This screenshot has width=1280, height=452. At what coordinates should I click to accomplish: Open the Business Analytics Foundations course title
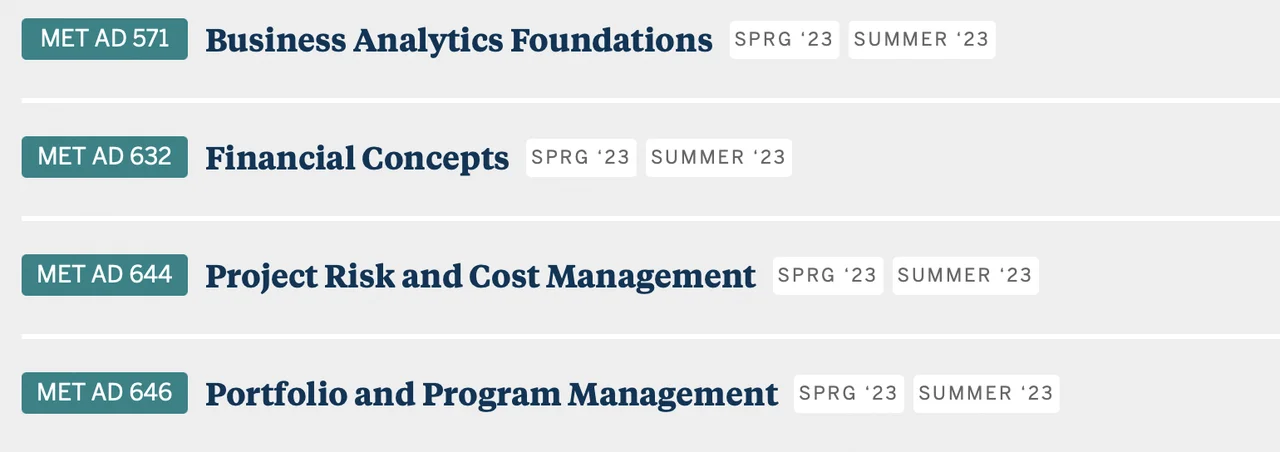click(x=459, y=40)
